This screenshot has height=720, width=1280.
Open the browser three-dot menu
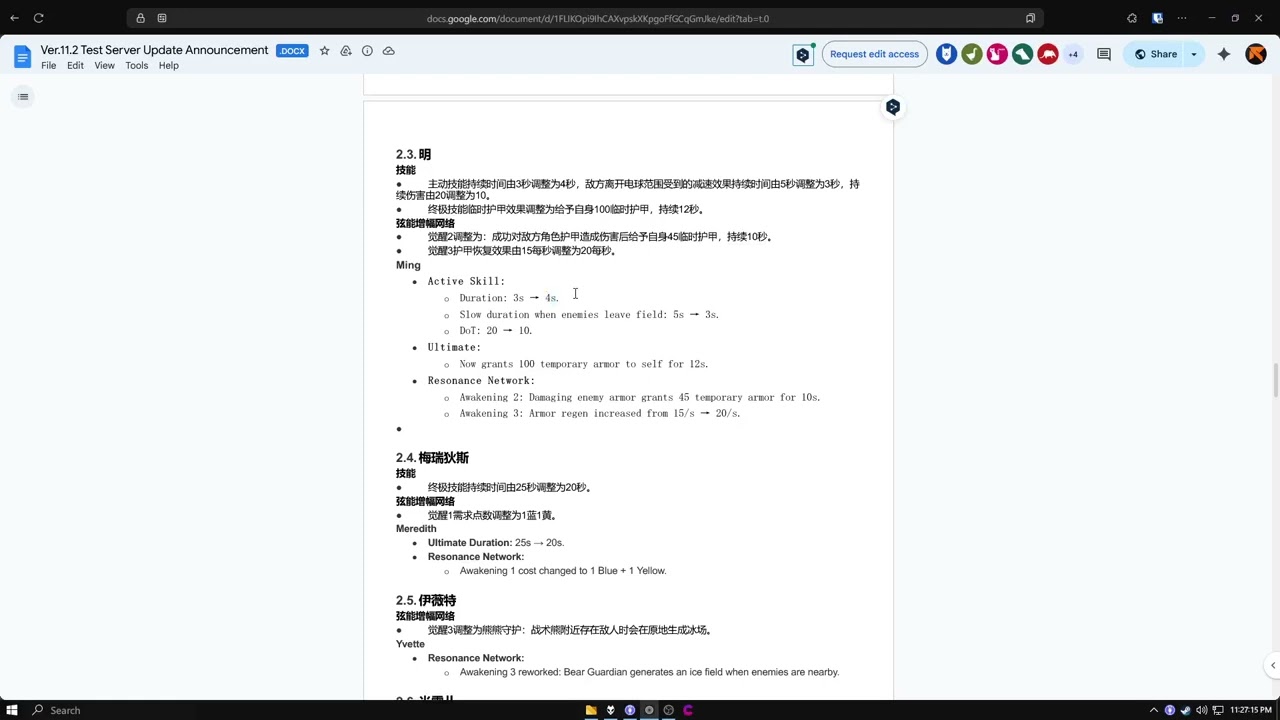1183,18
